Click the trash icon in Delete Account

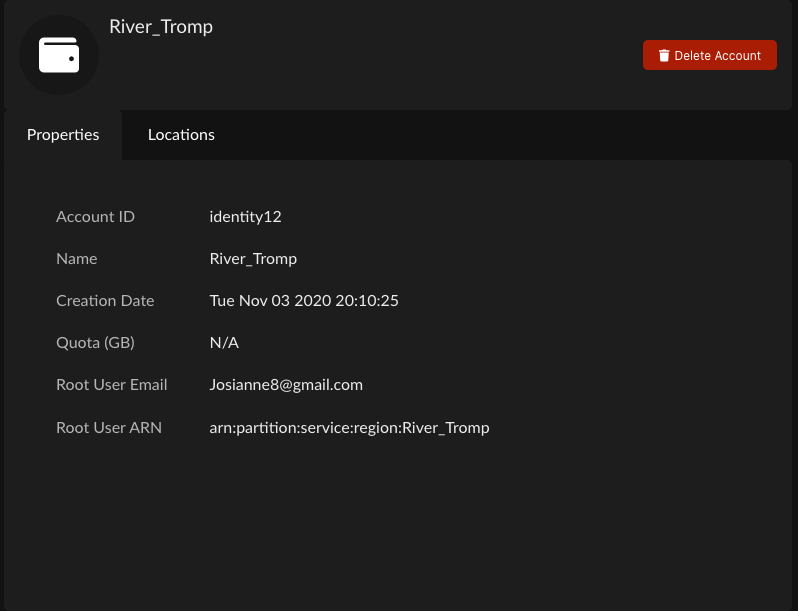[x=664, y=55]
